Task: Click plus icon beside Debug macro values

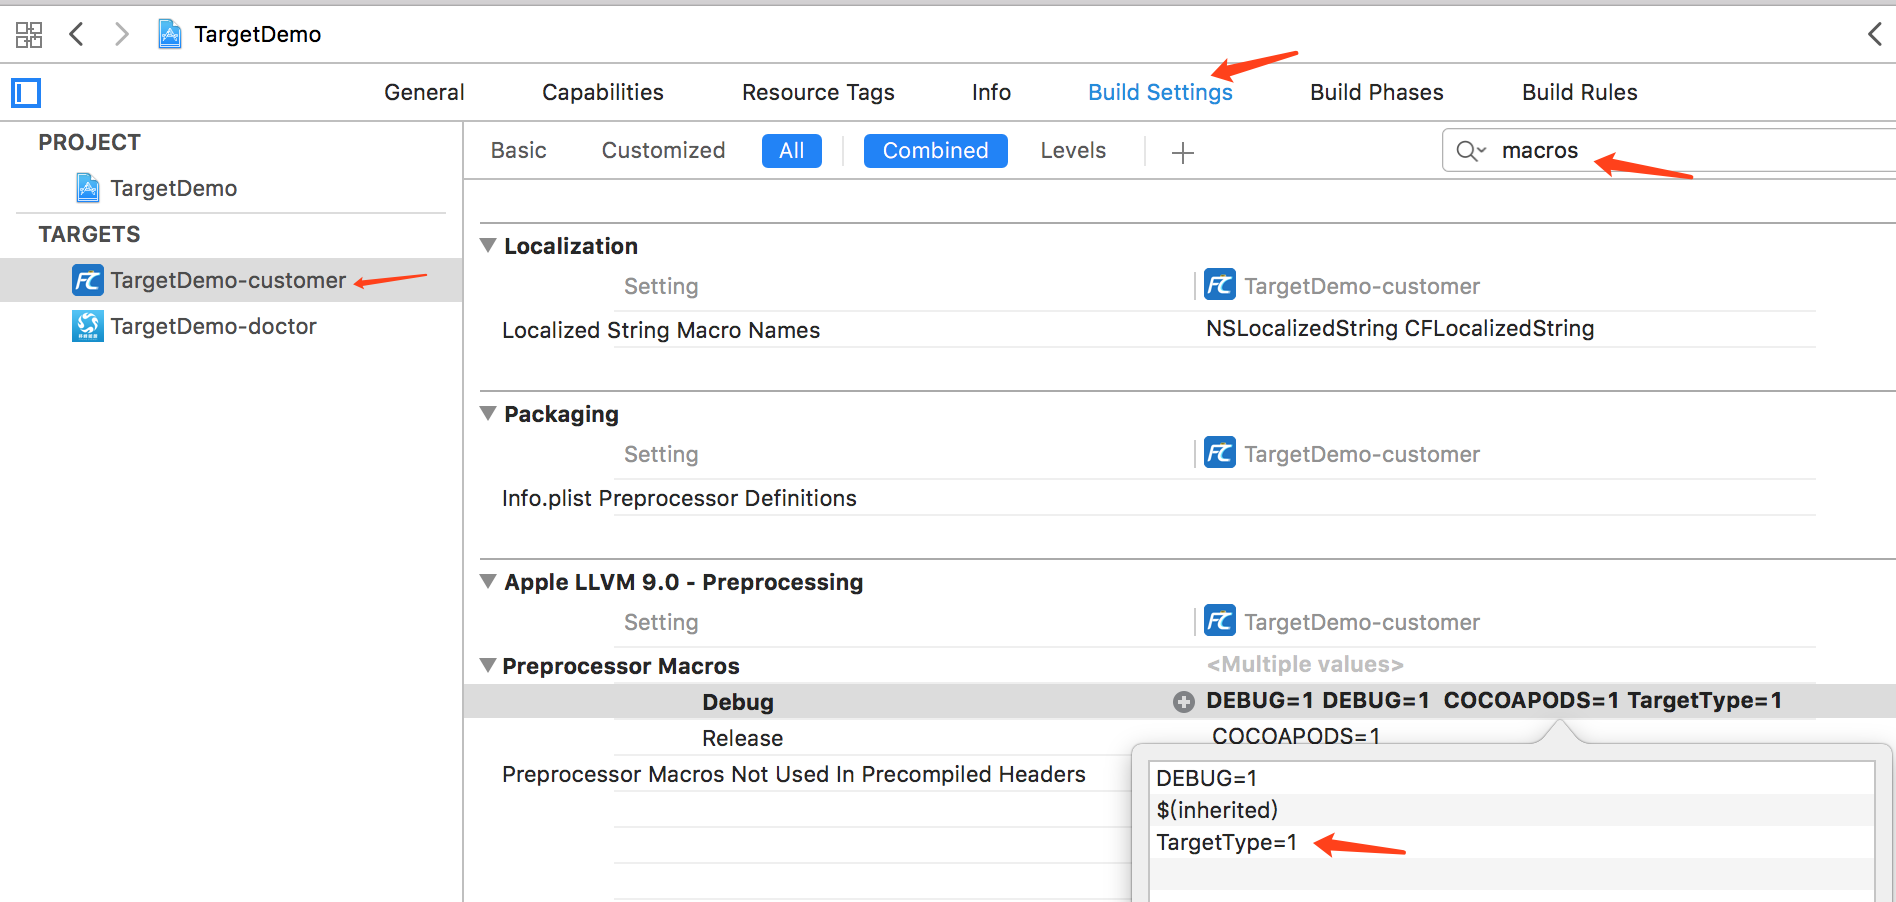Action: point(1184,702)
